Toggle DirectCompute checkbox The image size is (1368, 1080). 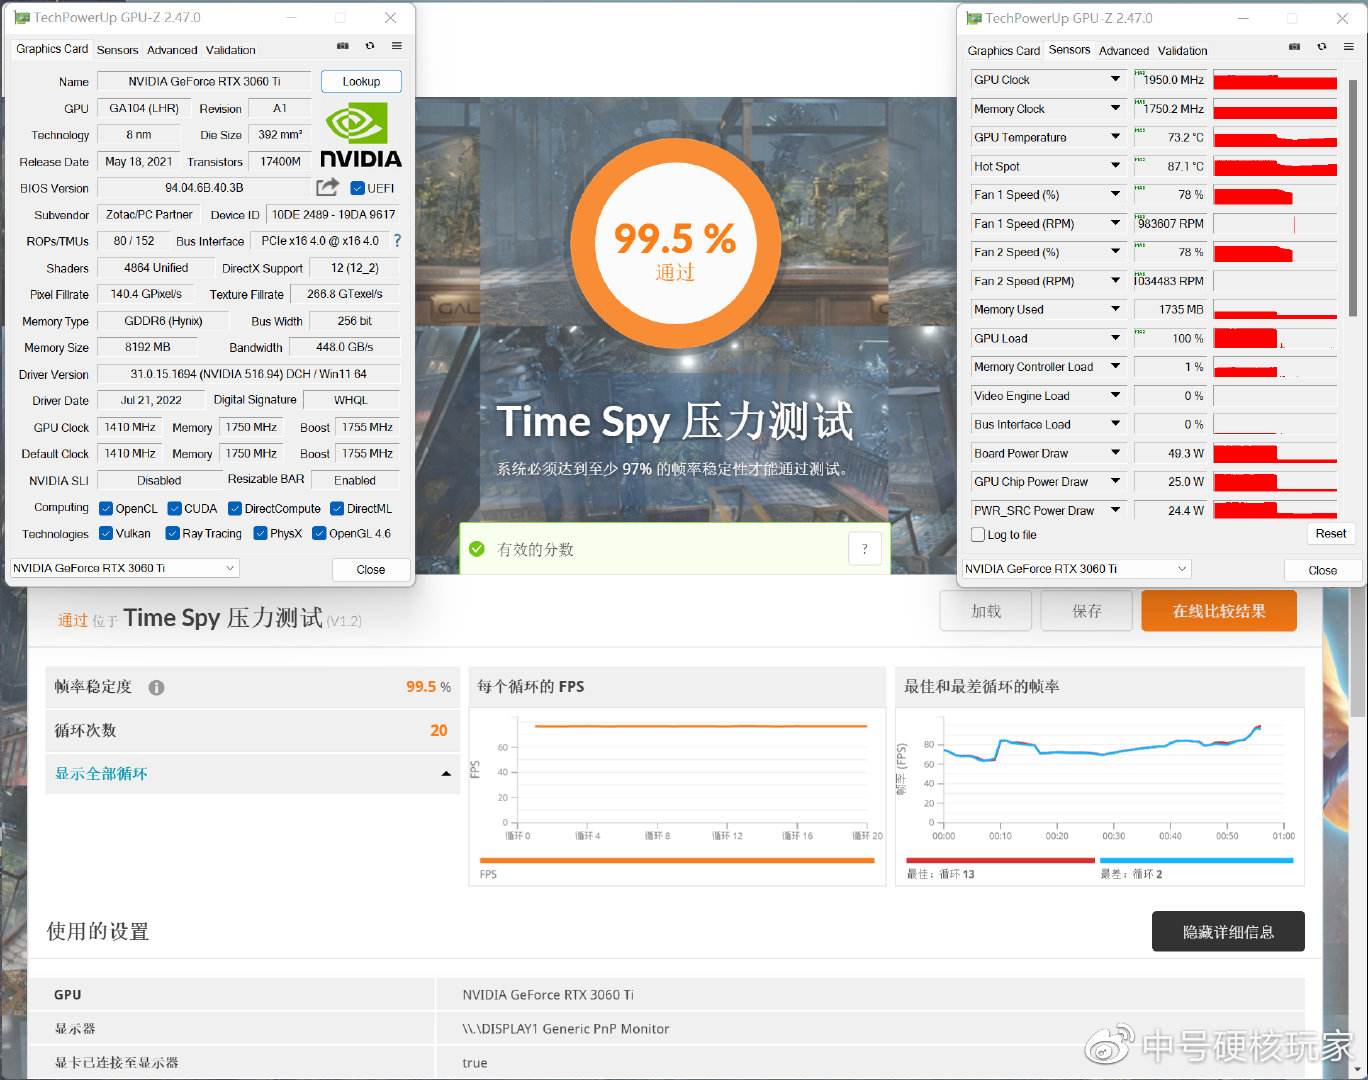235,509
